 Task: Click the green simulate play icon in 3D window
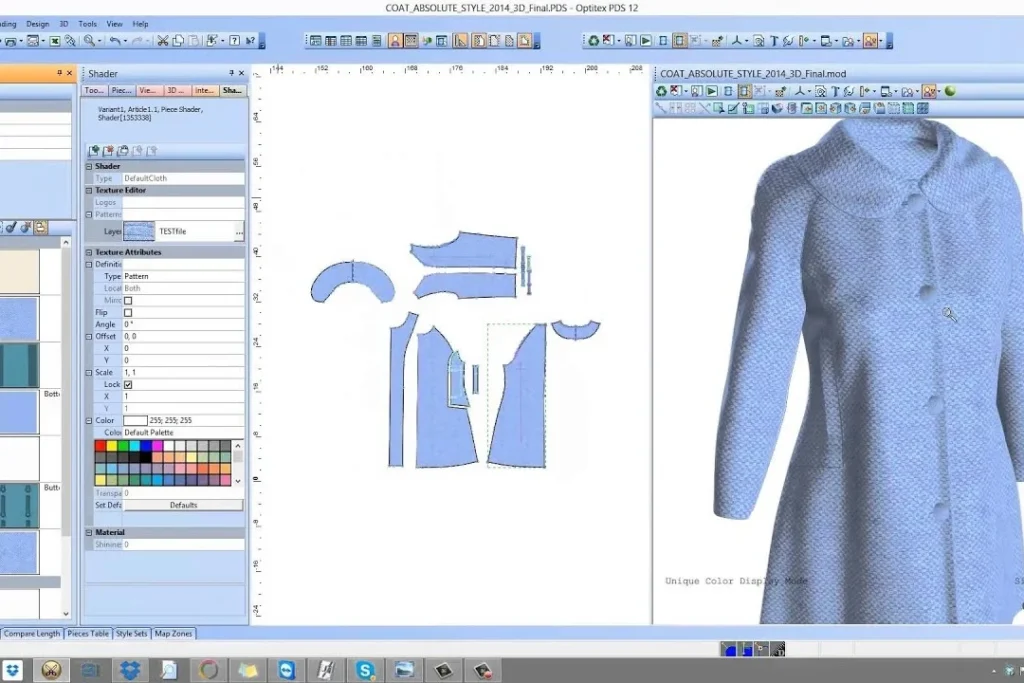point(711,92)
